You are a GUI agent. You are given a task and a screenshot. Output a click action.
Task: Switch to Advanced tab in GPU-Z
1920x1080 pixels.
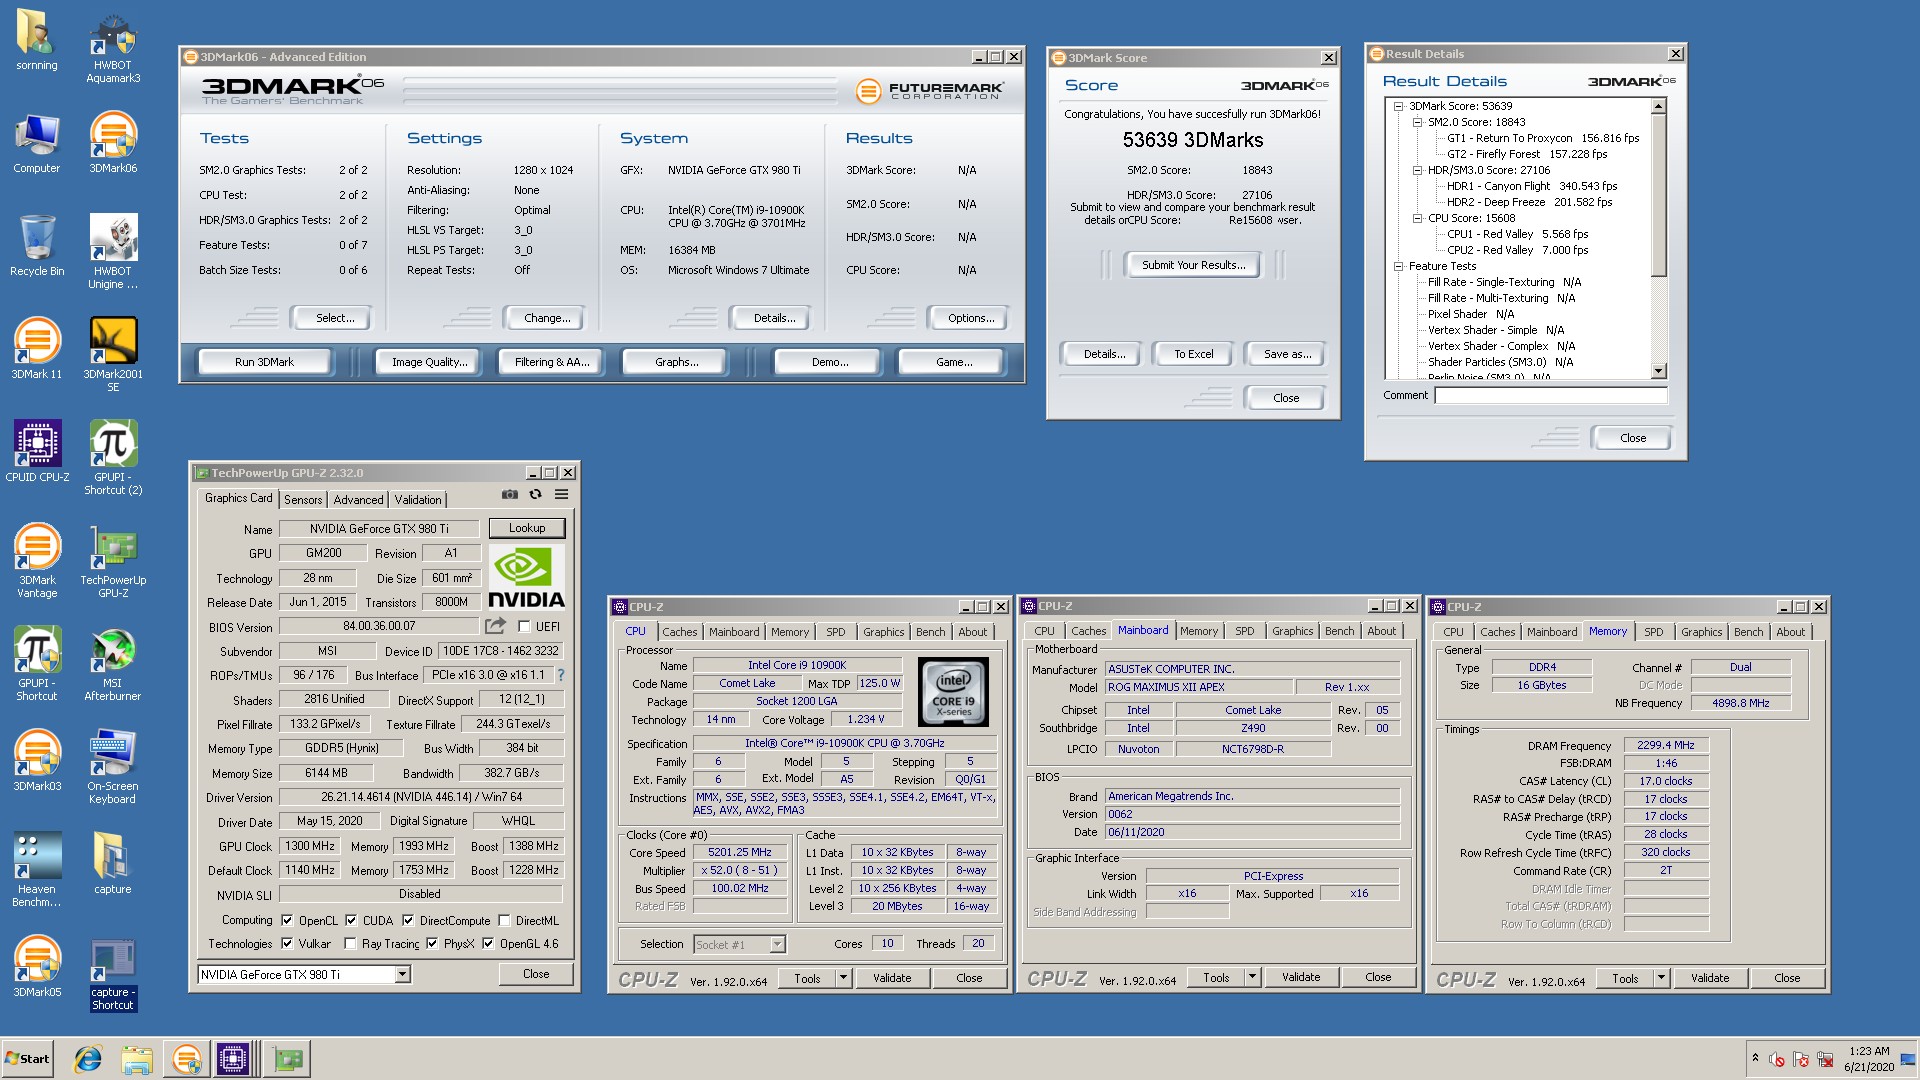click(x=358, y=500)
